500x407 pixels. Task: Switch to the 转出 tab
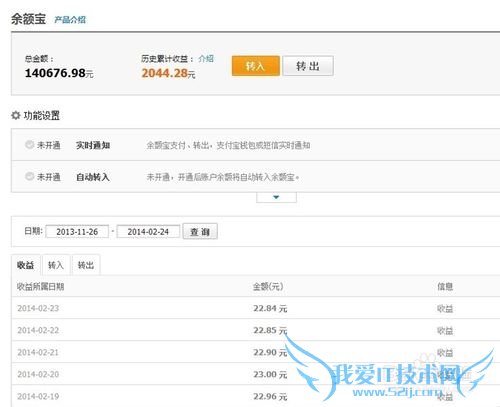click(86, 265)
